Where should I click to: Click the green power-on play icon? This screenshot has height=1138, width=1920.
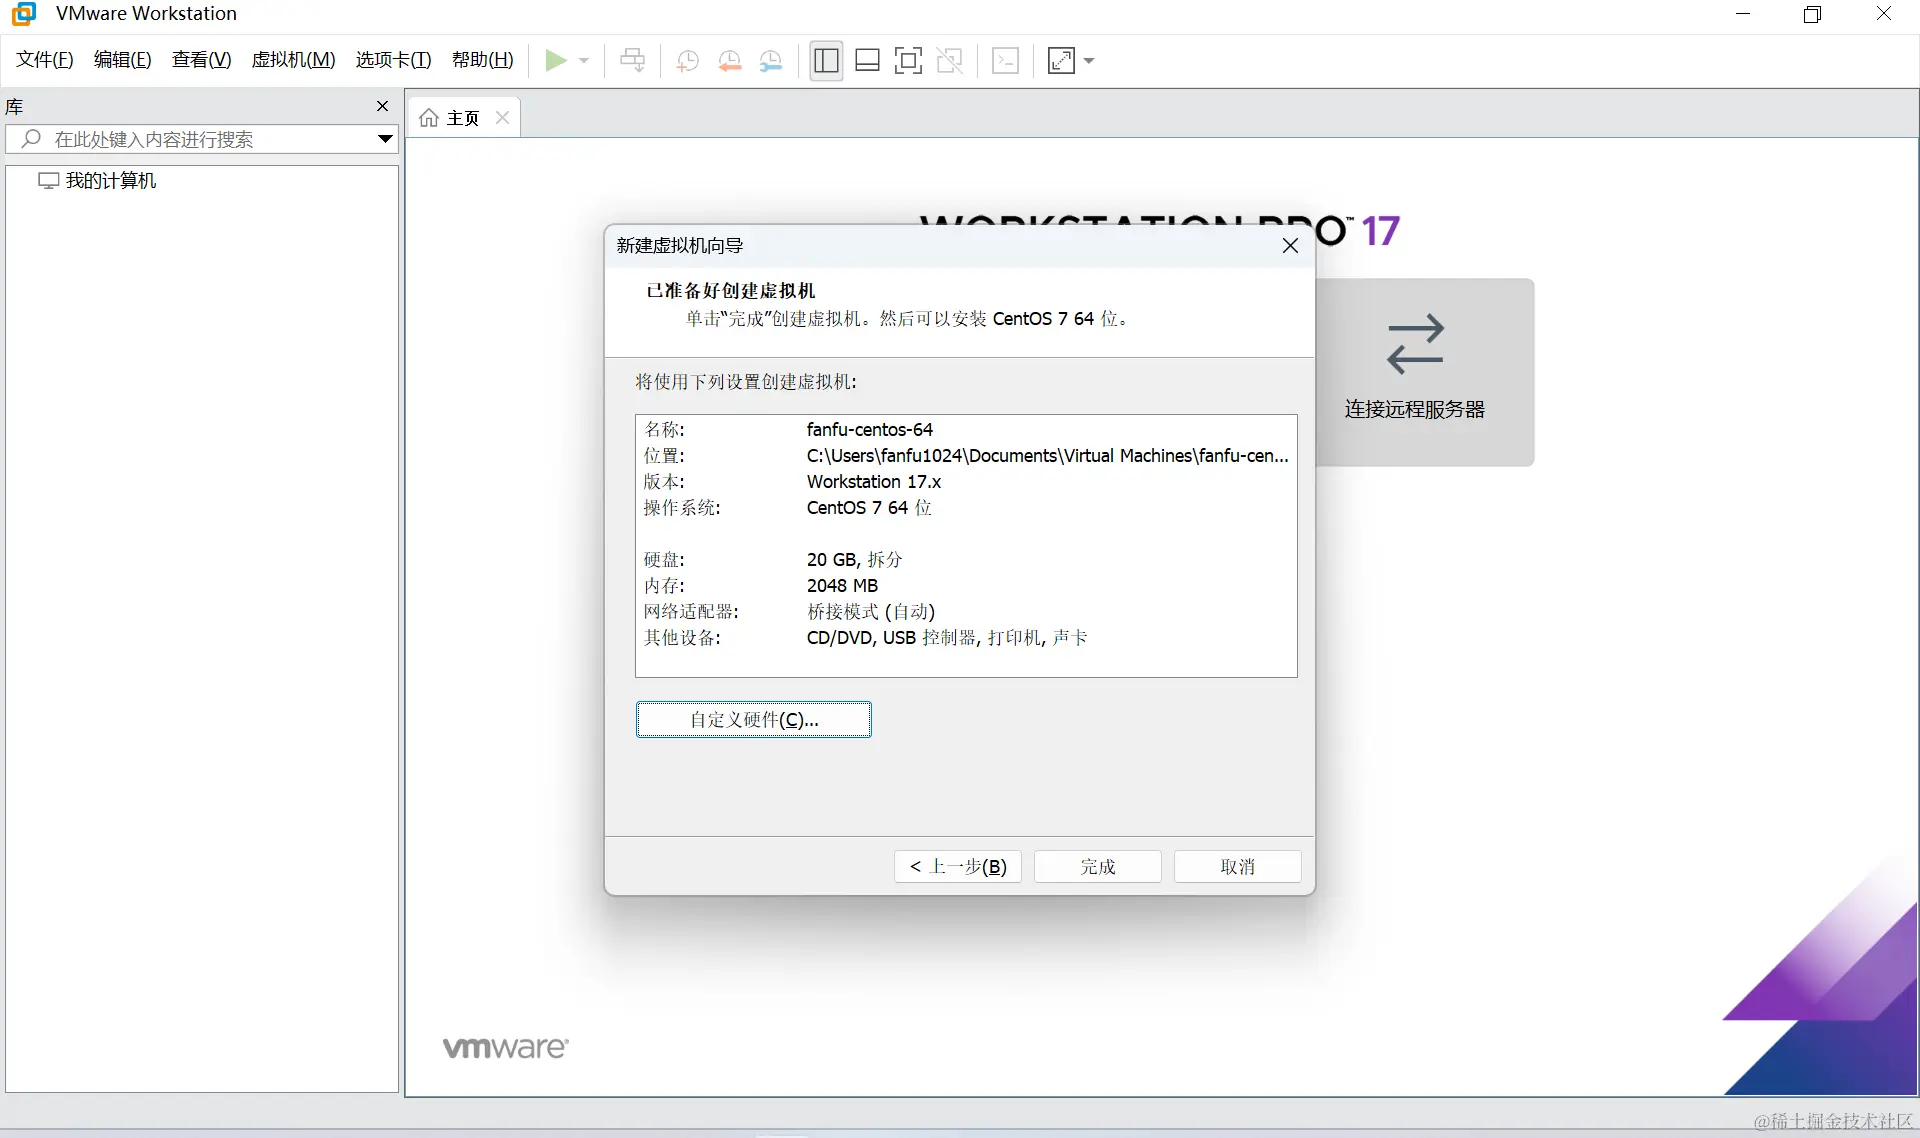[555, 61]
